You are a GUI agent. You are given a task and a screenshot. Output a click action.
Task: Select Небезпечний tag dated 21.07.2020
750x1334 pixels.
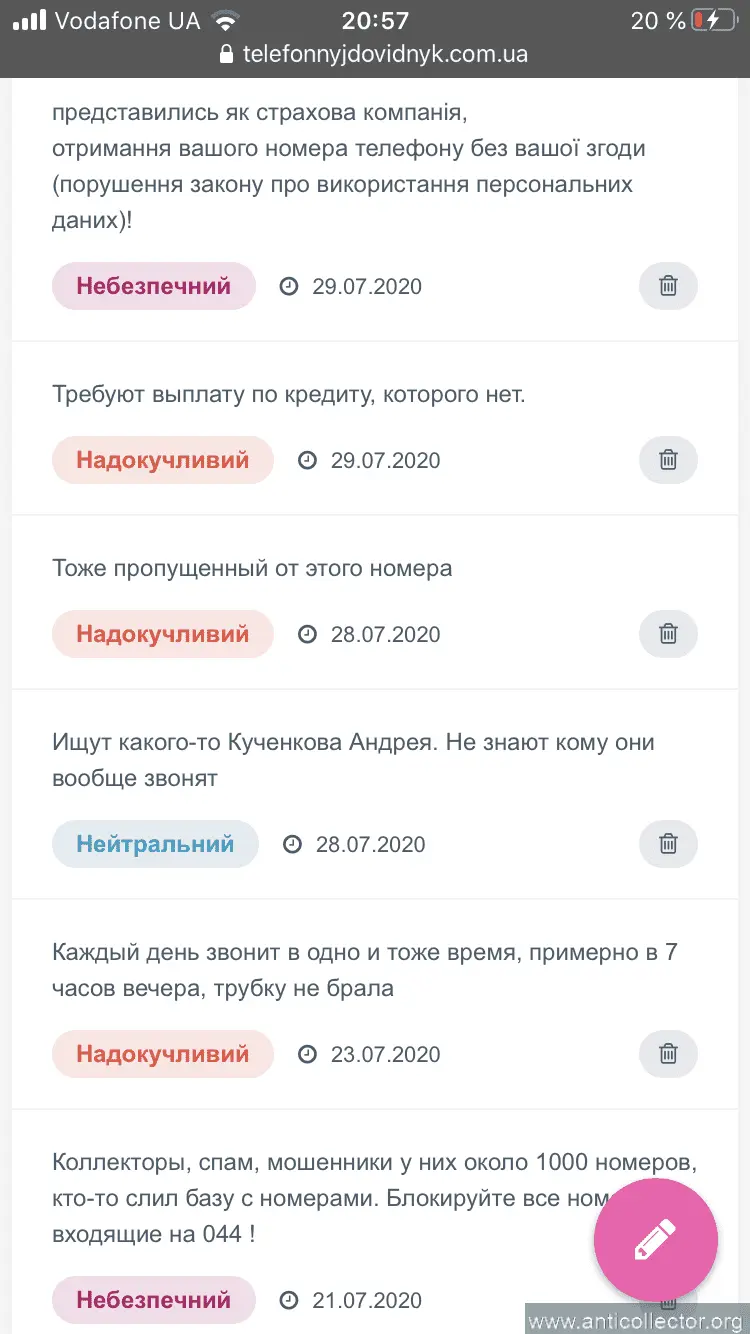(154, 1300)
